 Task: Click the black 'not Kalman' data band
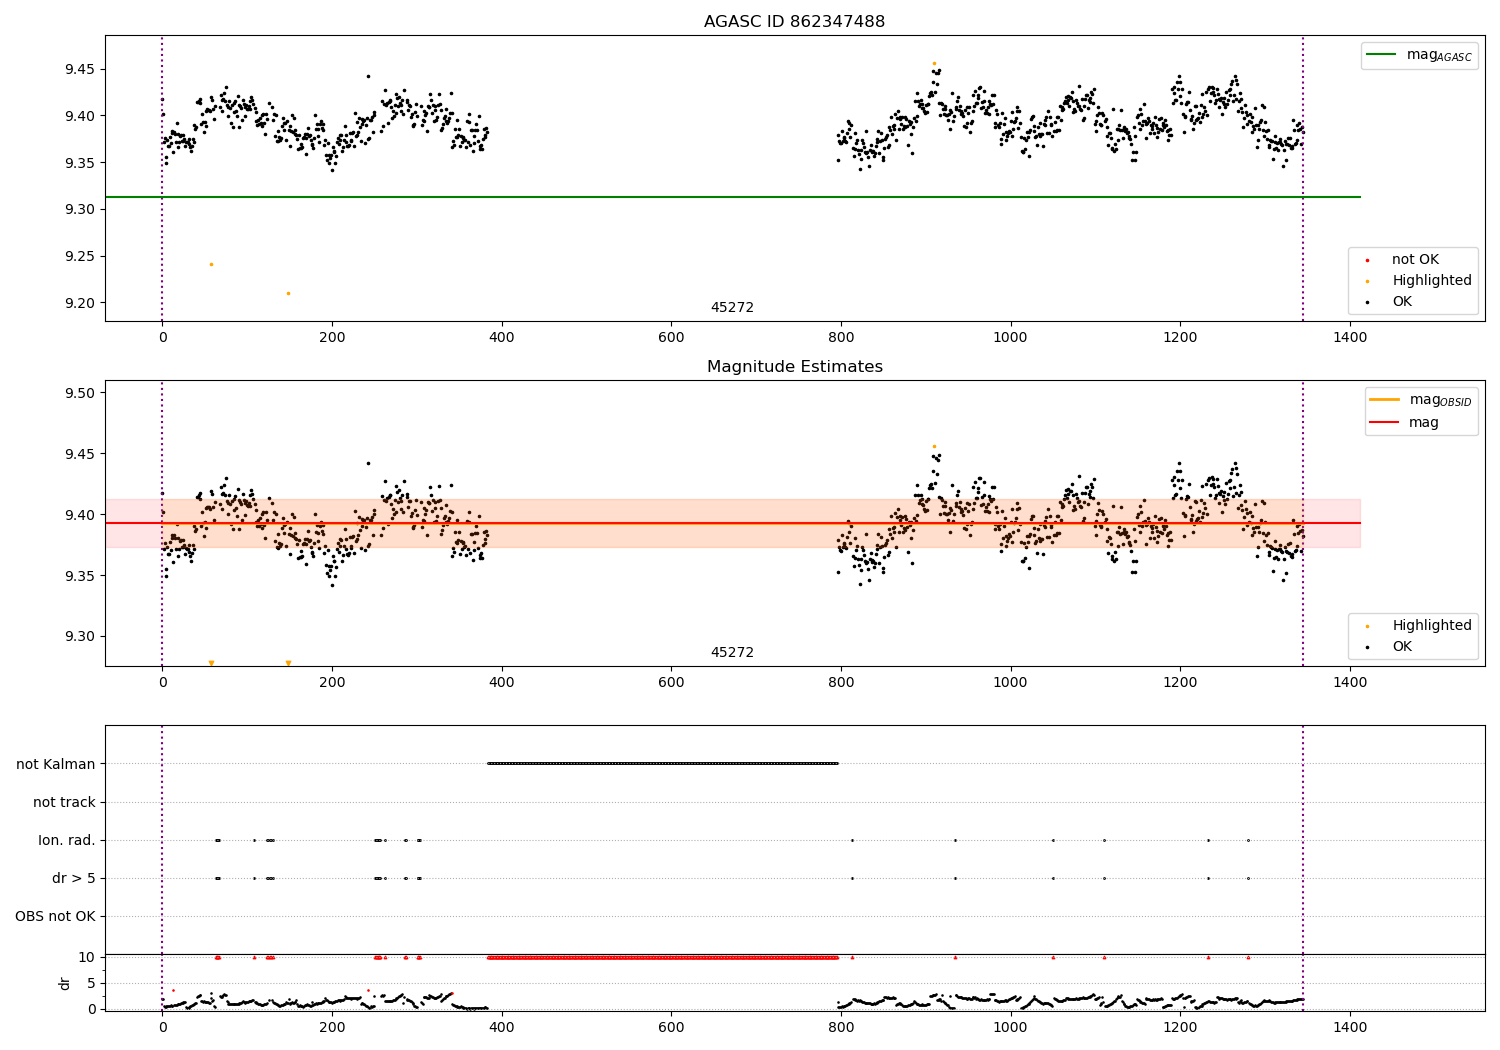[662, 764]
